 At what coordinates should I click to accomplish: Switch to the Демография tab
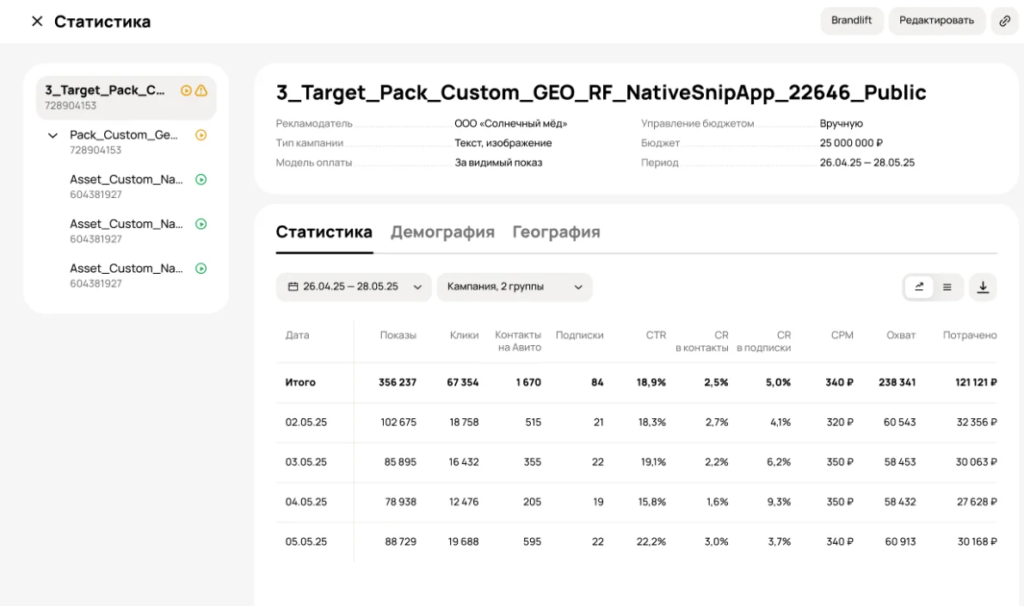442,231
